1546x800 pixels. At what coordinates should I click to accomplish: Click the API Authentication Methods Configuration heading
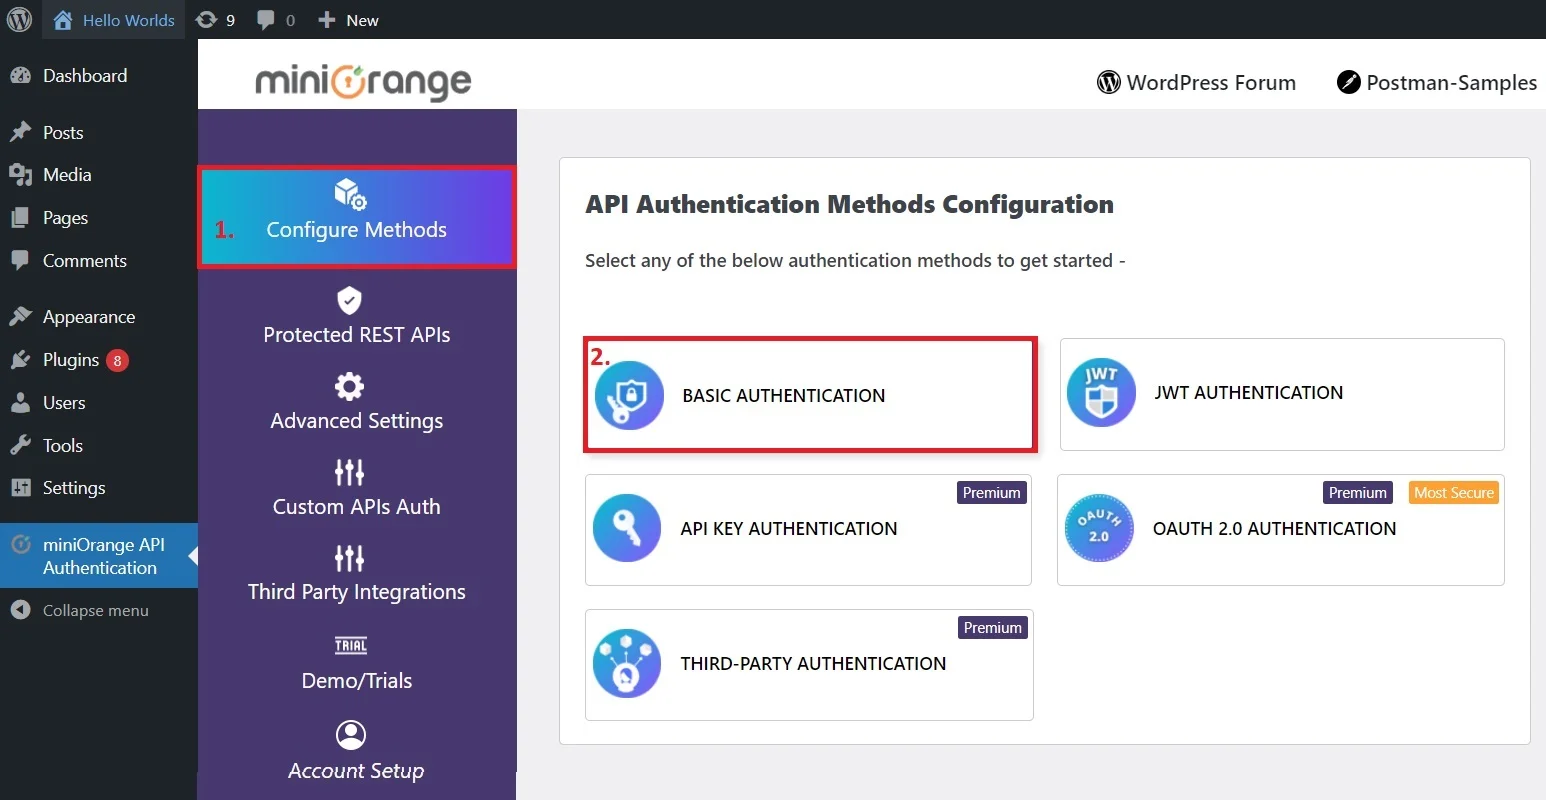coord(849,204)
